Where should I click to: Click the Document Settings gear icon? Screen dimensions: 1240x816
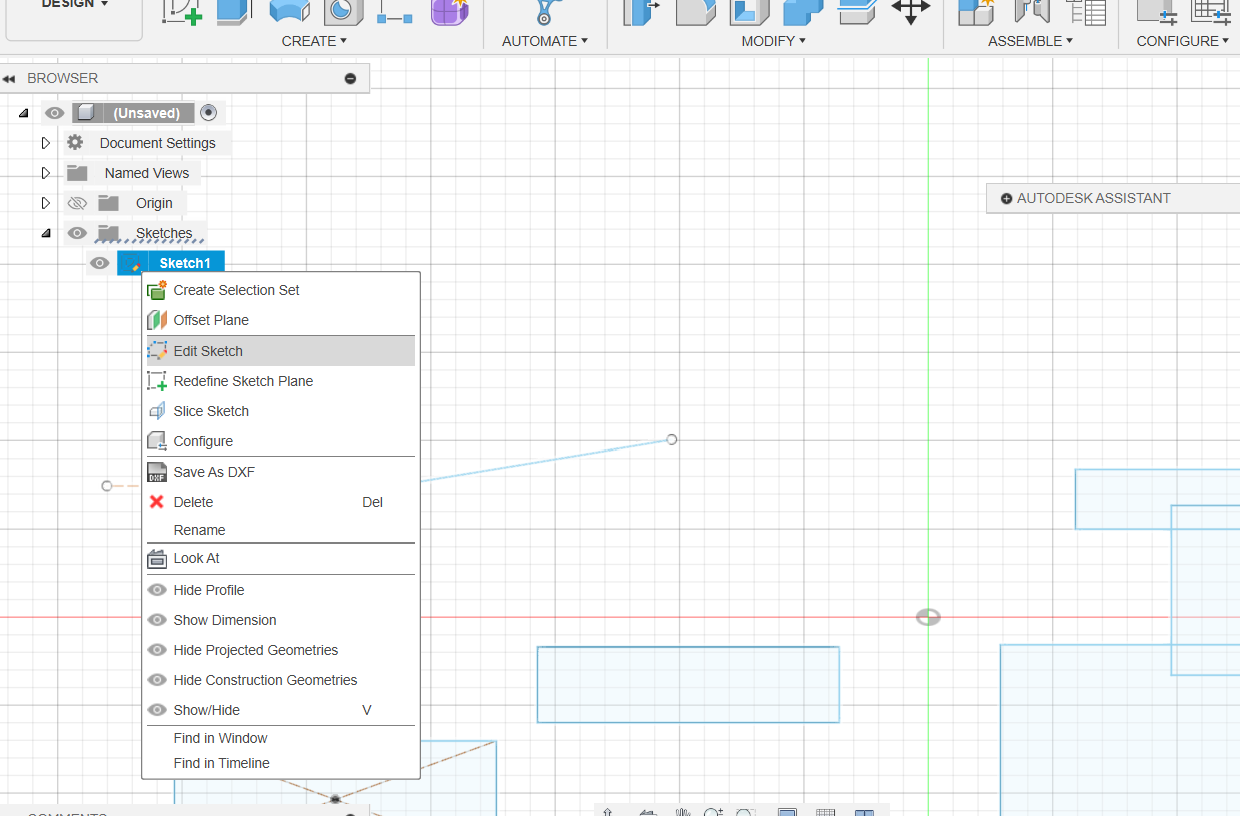(x=76, y=143)
